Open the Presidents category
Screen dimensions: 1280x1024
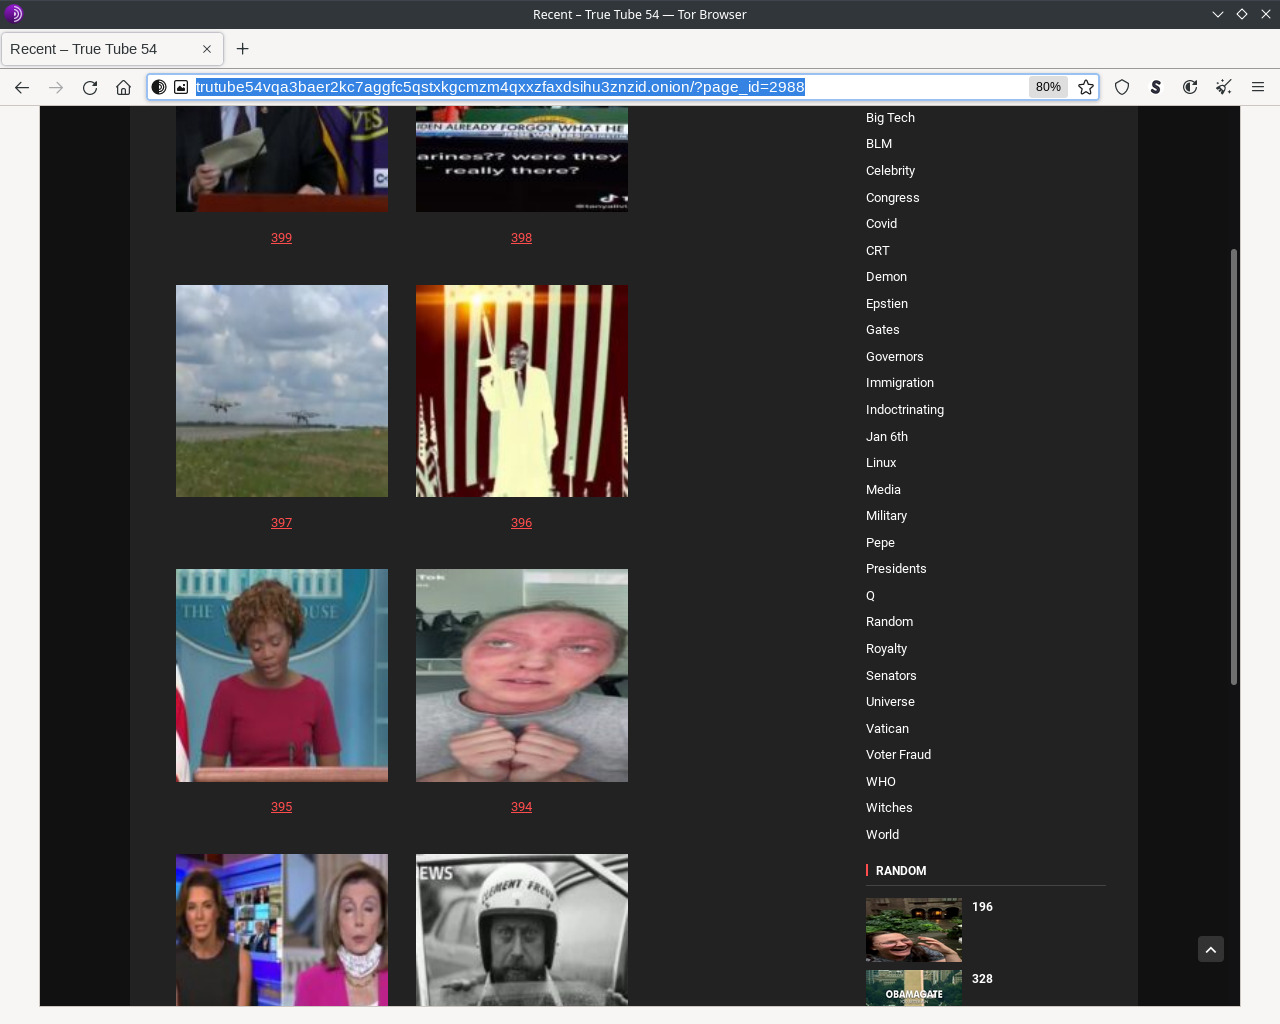[x=896, y=569]
